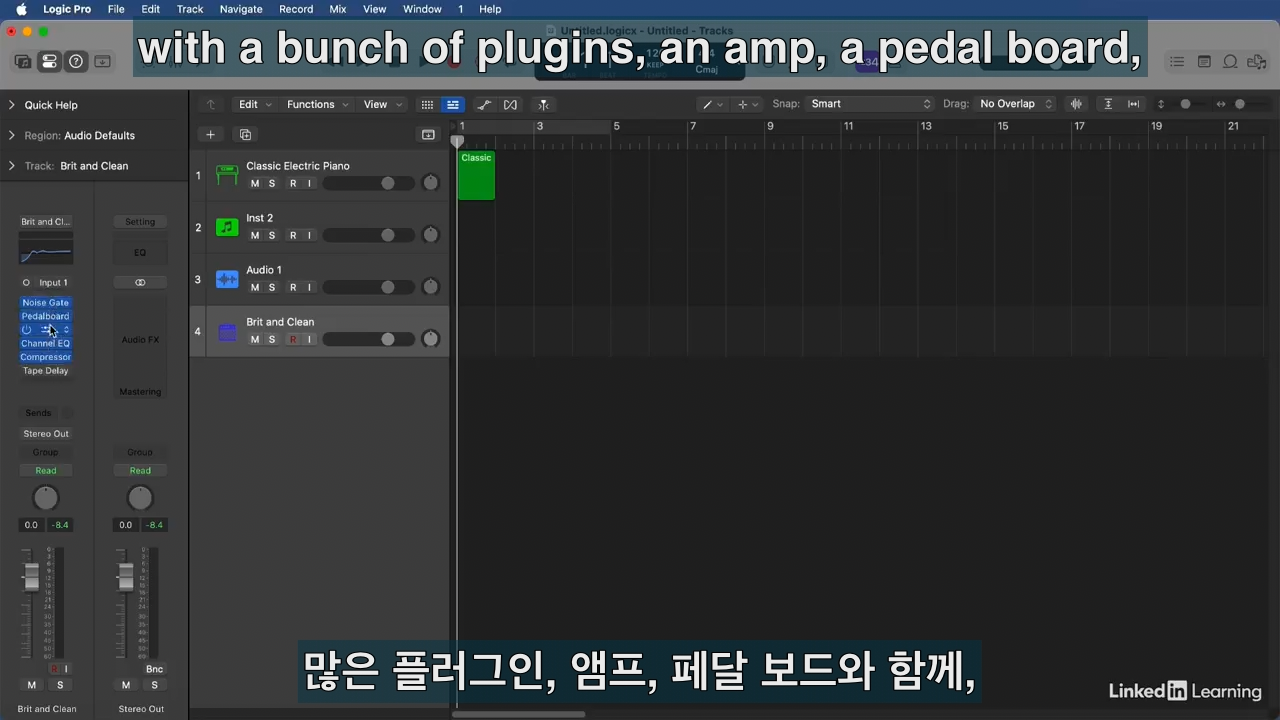Open the Functions dropdown menu
Screen dimensions: 1280x720
pos(317,104)
